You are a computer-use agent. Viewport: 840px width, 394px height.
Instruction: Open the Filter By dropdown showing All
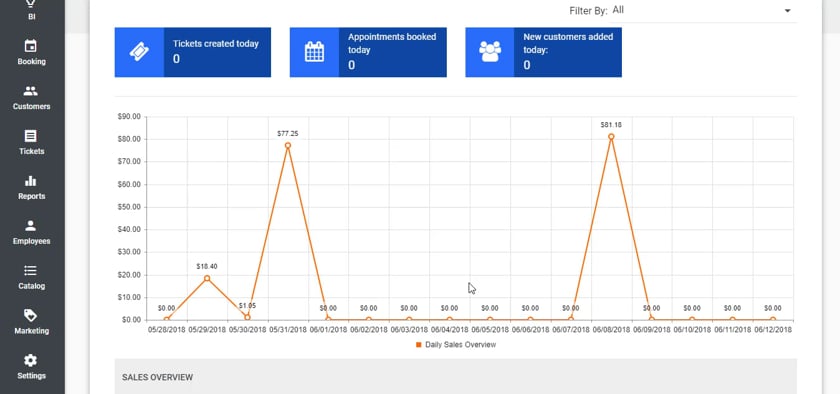(x=702, y=10)
